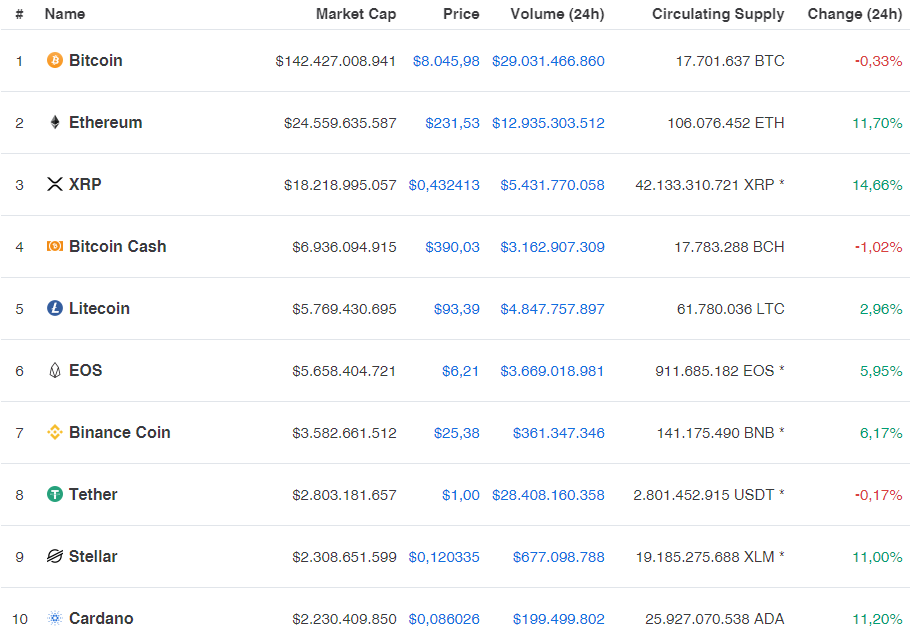Click Ethereum price $231,53

pyautogui.click(x=453, y=123)
